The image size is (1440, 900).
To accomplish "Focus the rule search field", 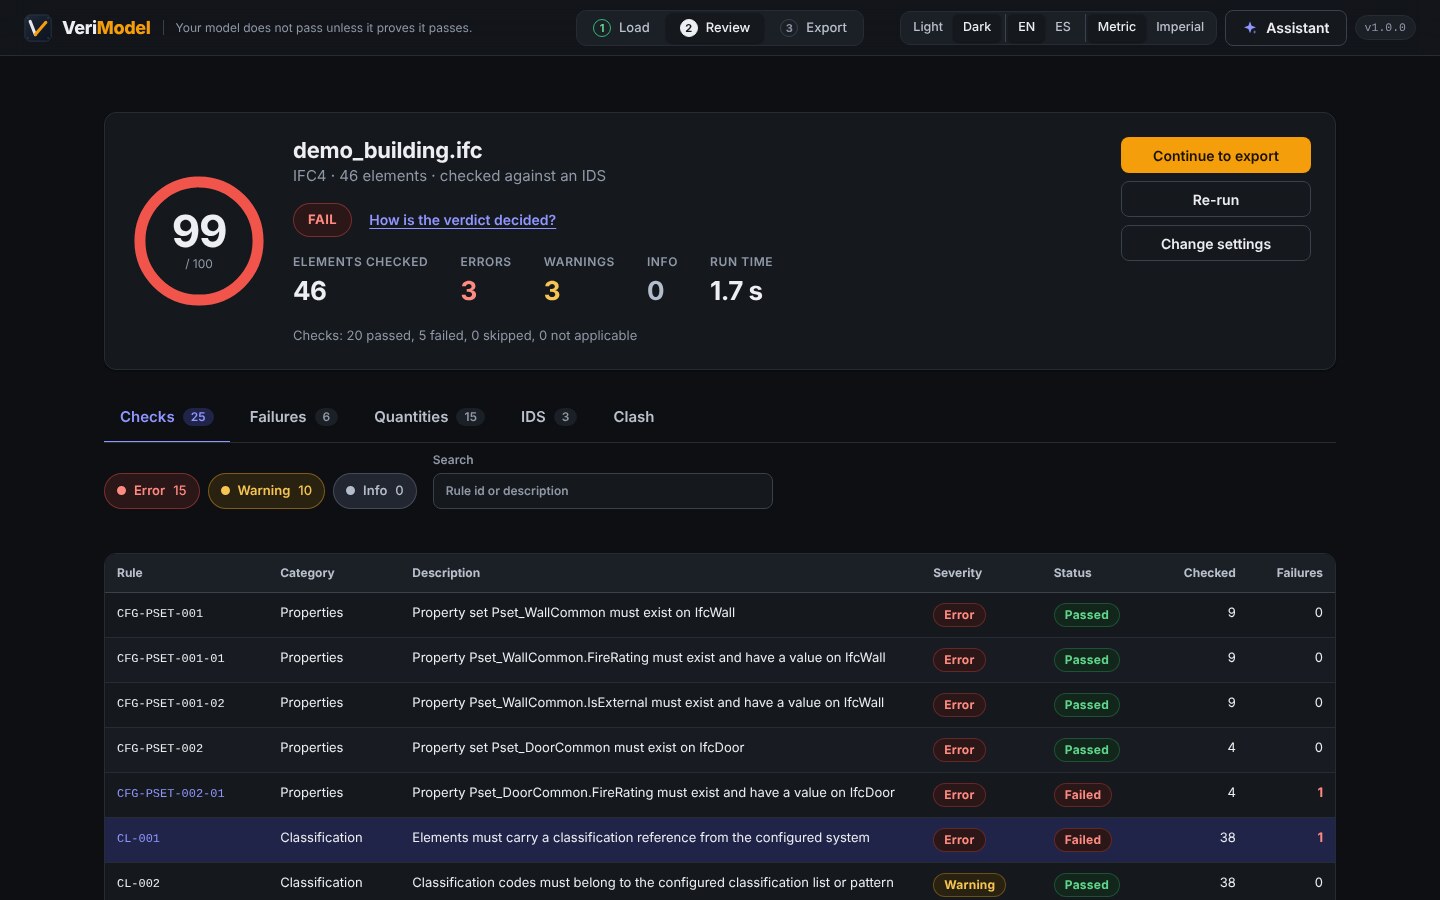I will click(602, 491).
